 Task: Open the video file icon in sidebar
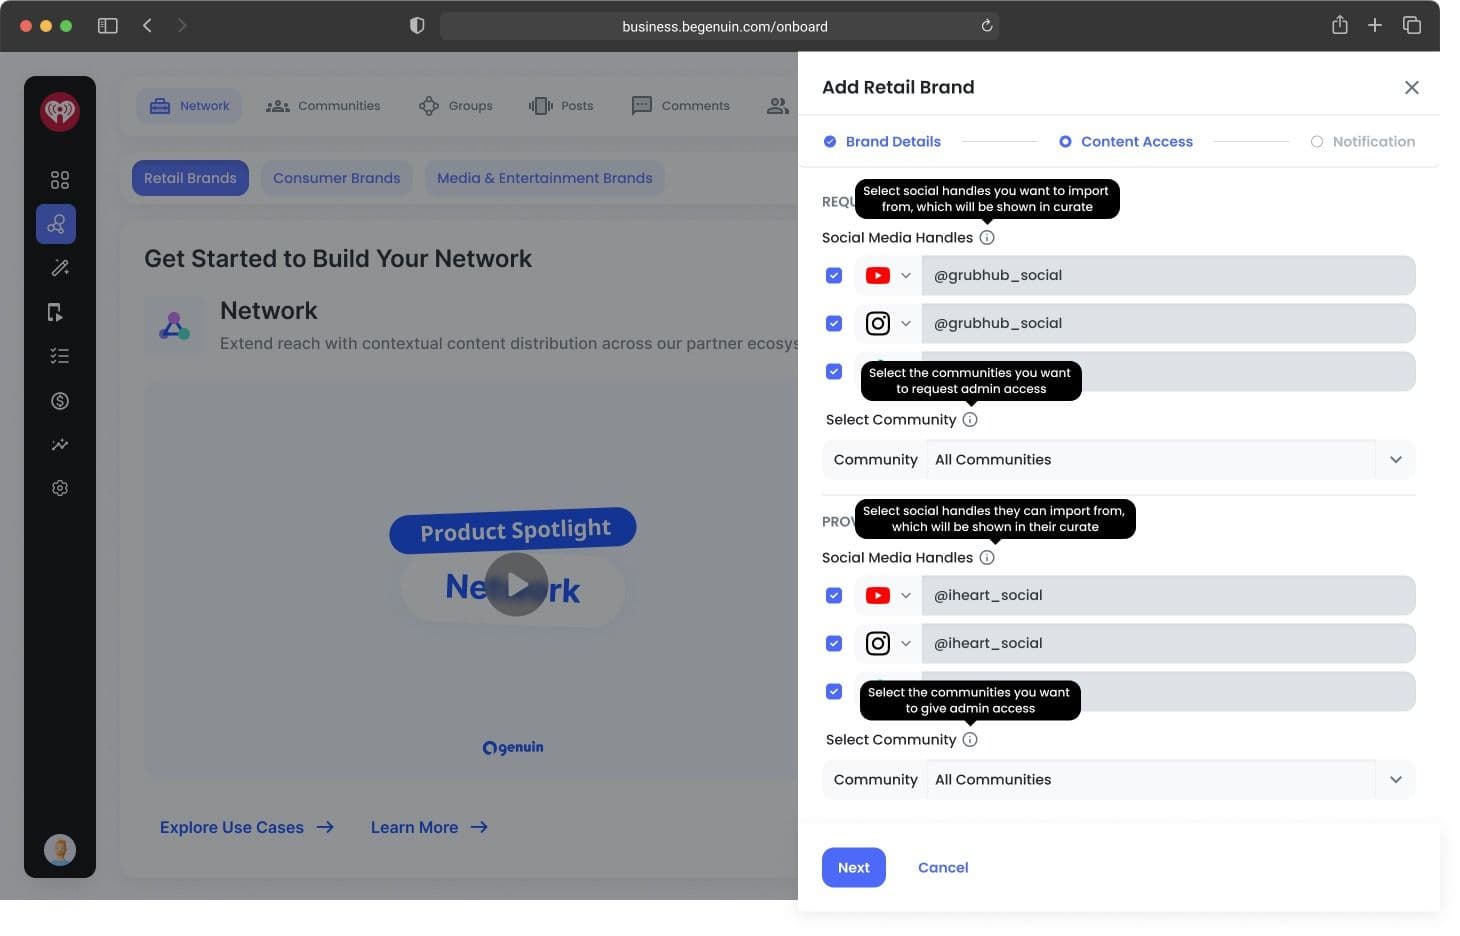pos(56,313)
